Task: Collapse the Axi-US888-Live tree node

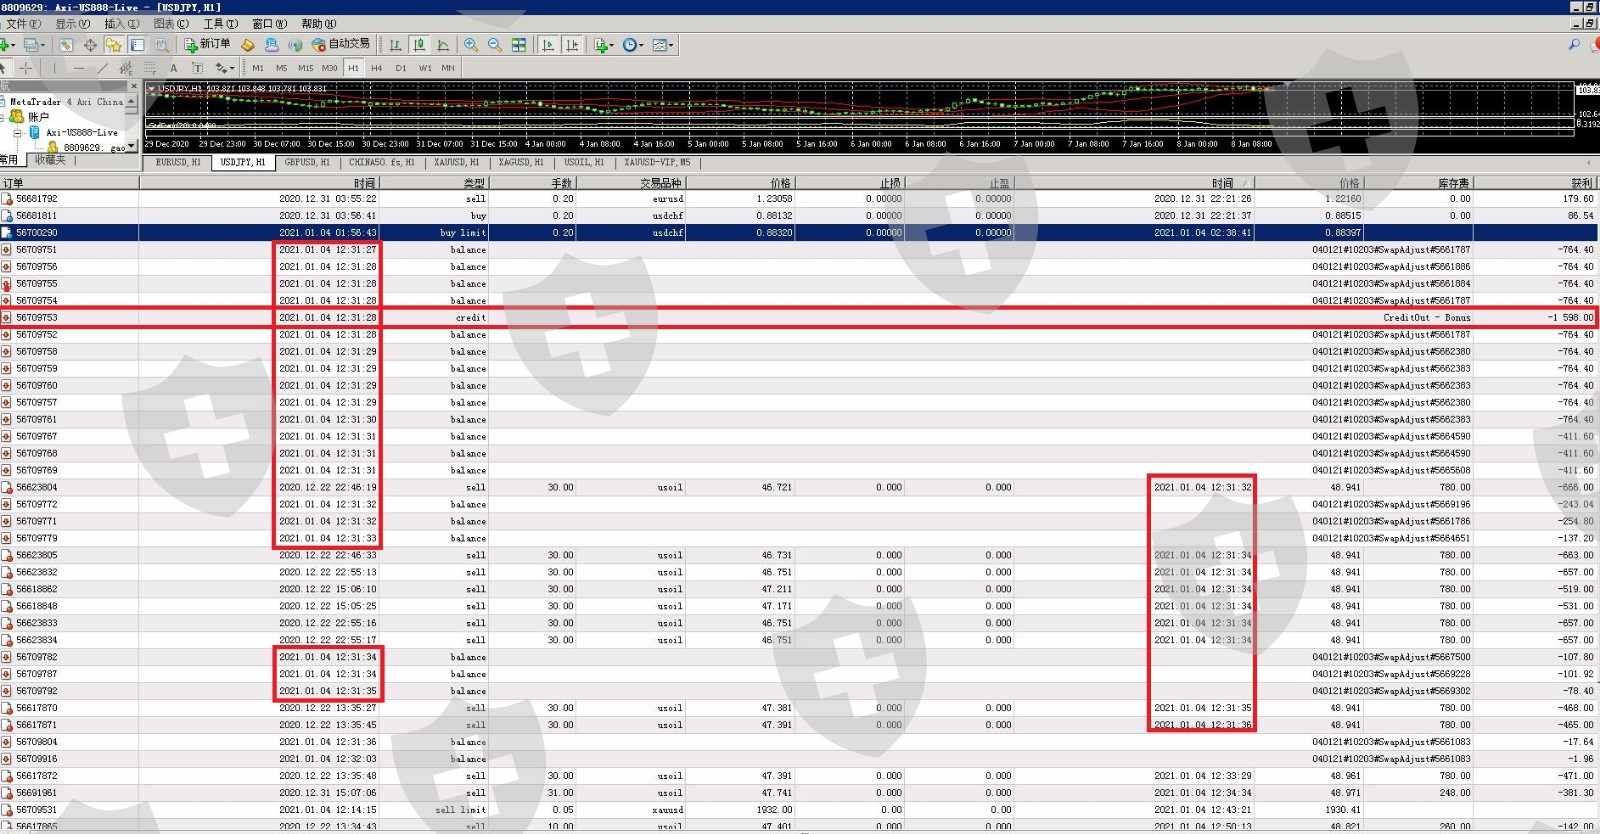Action: coord(17,132)
